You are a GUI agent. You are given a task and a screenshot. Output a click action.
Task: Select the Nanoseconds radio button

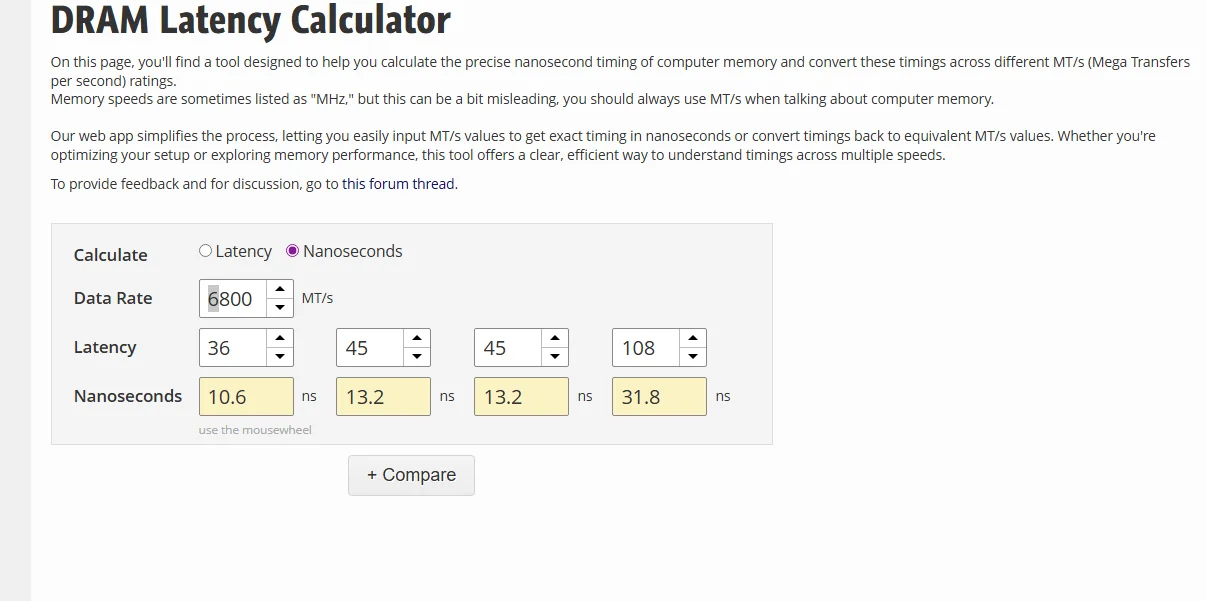point(293,251)
